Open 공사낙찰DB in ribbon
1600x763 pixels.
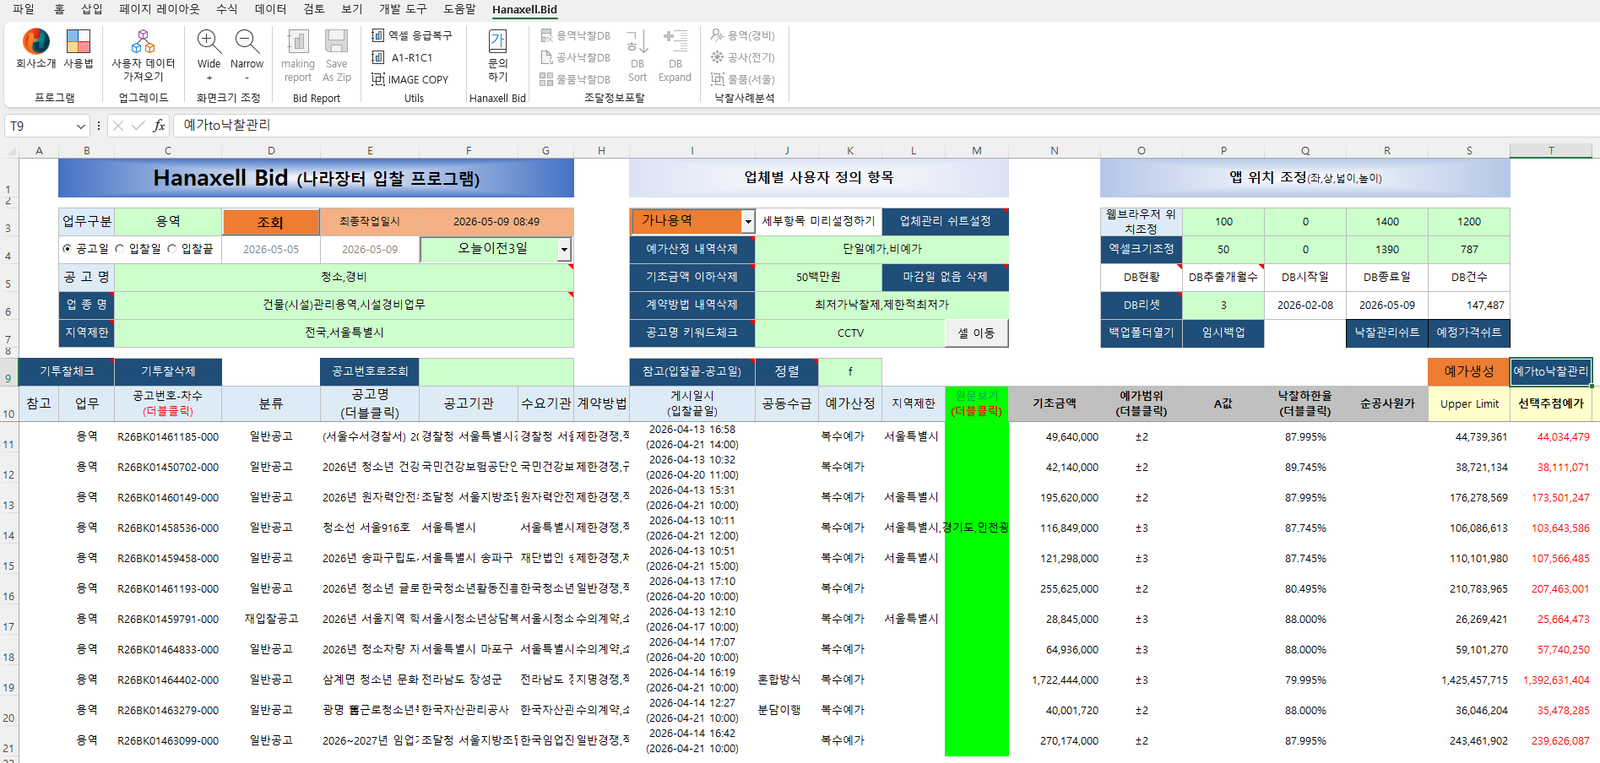click(575, 57)
